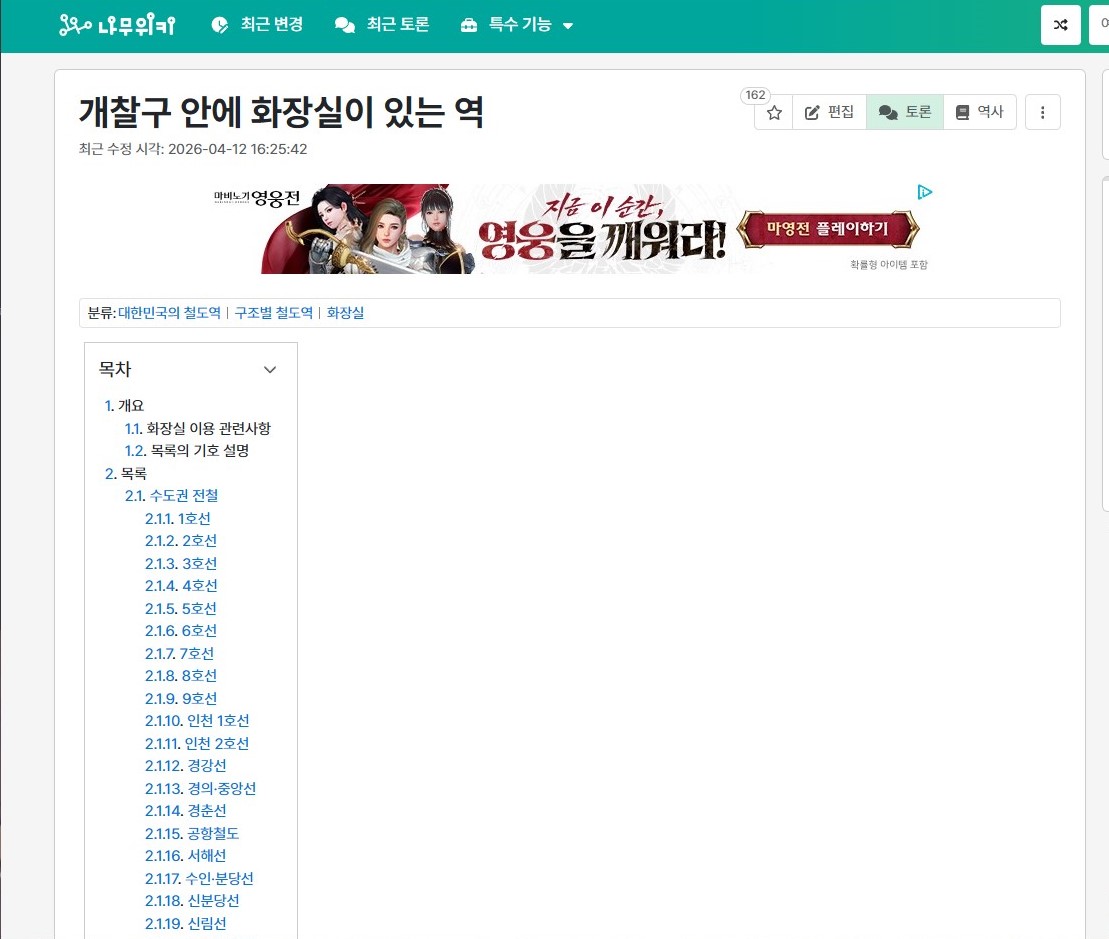Jump to 2.1.7. 7호선 section
This screenshot has width=1109, height=939.
179,653
